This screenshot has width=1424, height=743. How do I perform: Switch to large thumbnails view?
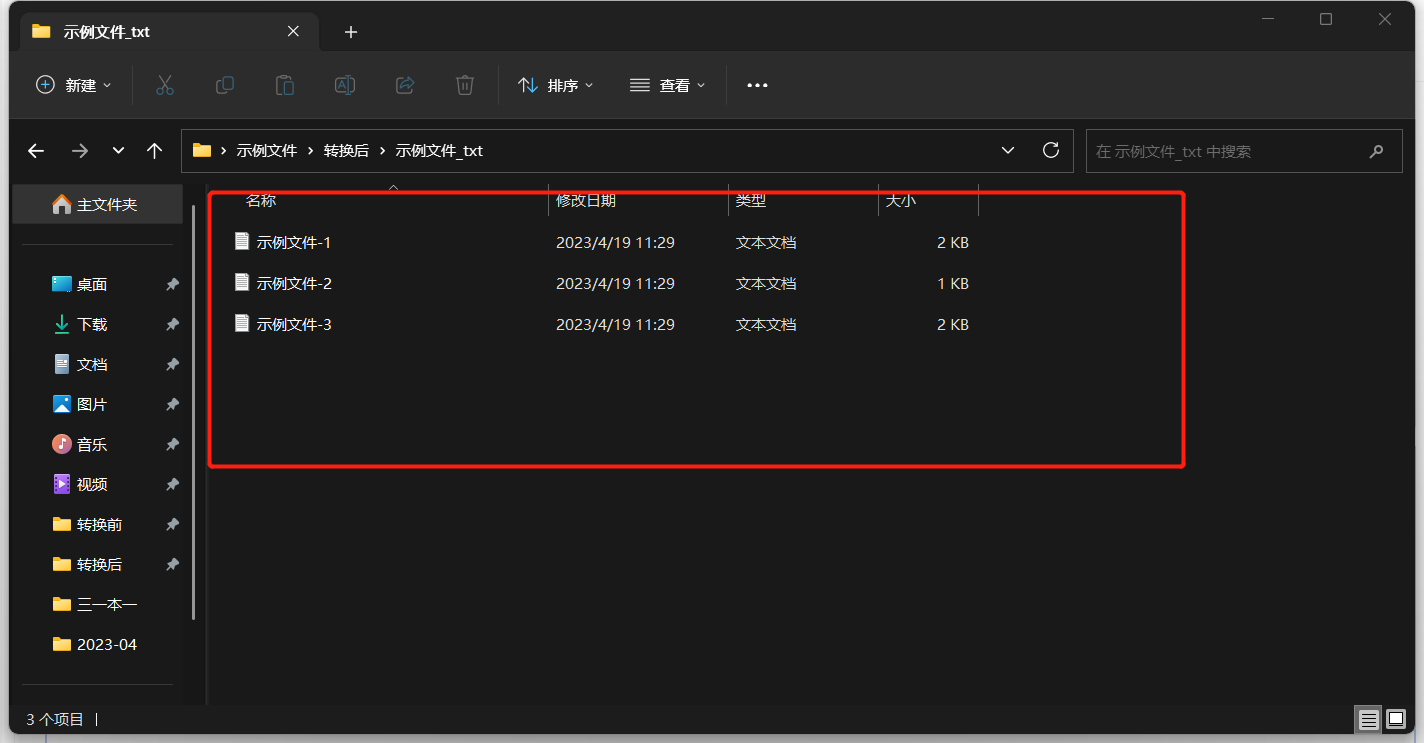pos(1394,719)
